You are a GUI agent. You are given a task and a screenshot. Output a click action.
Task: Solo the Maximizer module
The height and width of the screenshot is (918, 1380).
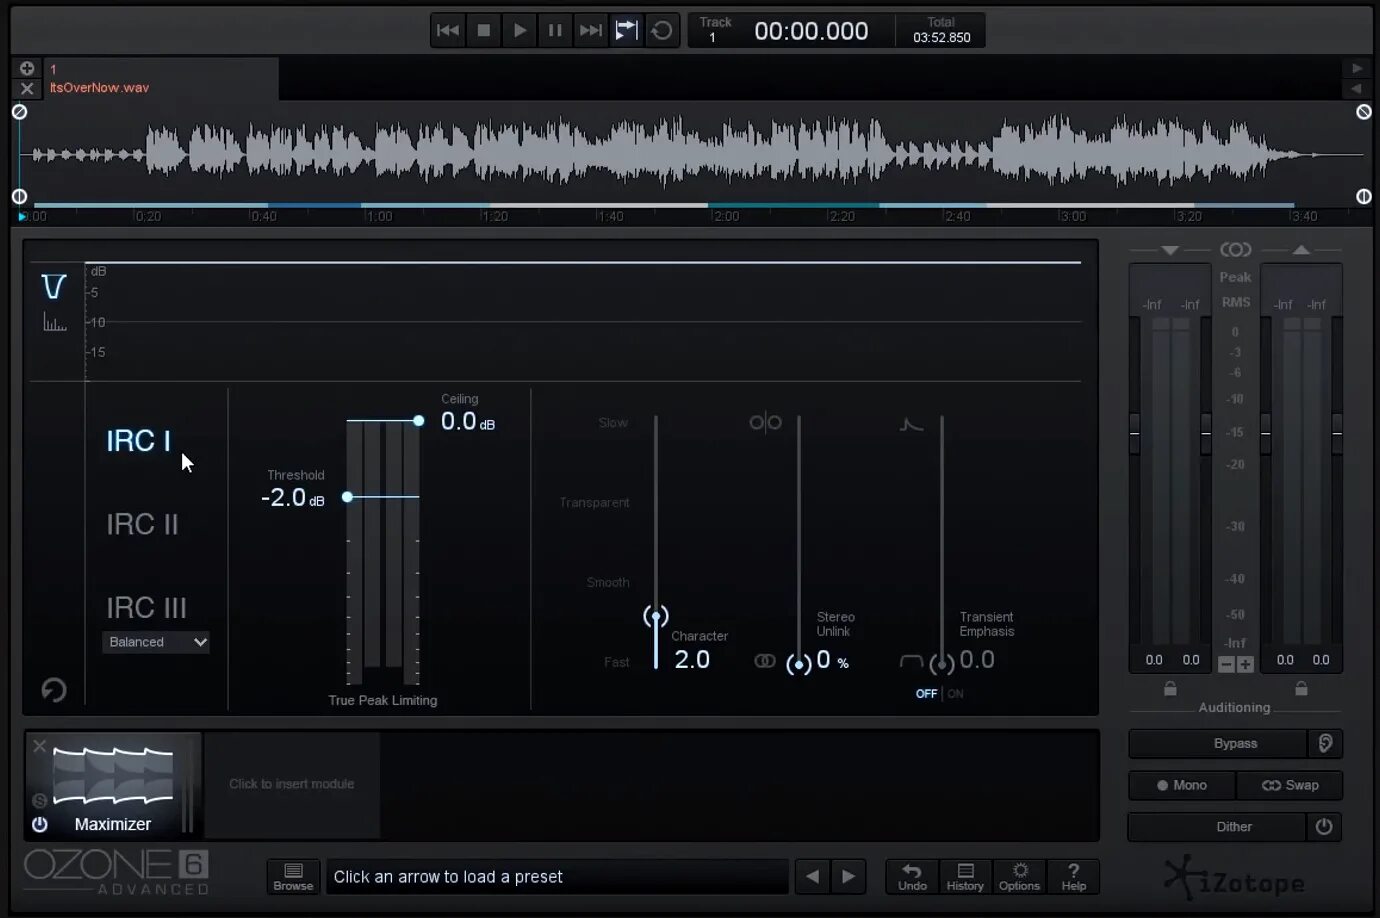39,800
